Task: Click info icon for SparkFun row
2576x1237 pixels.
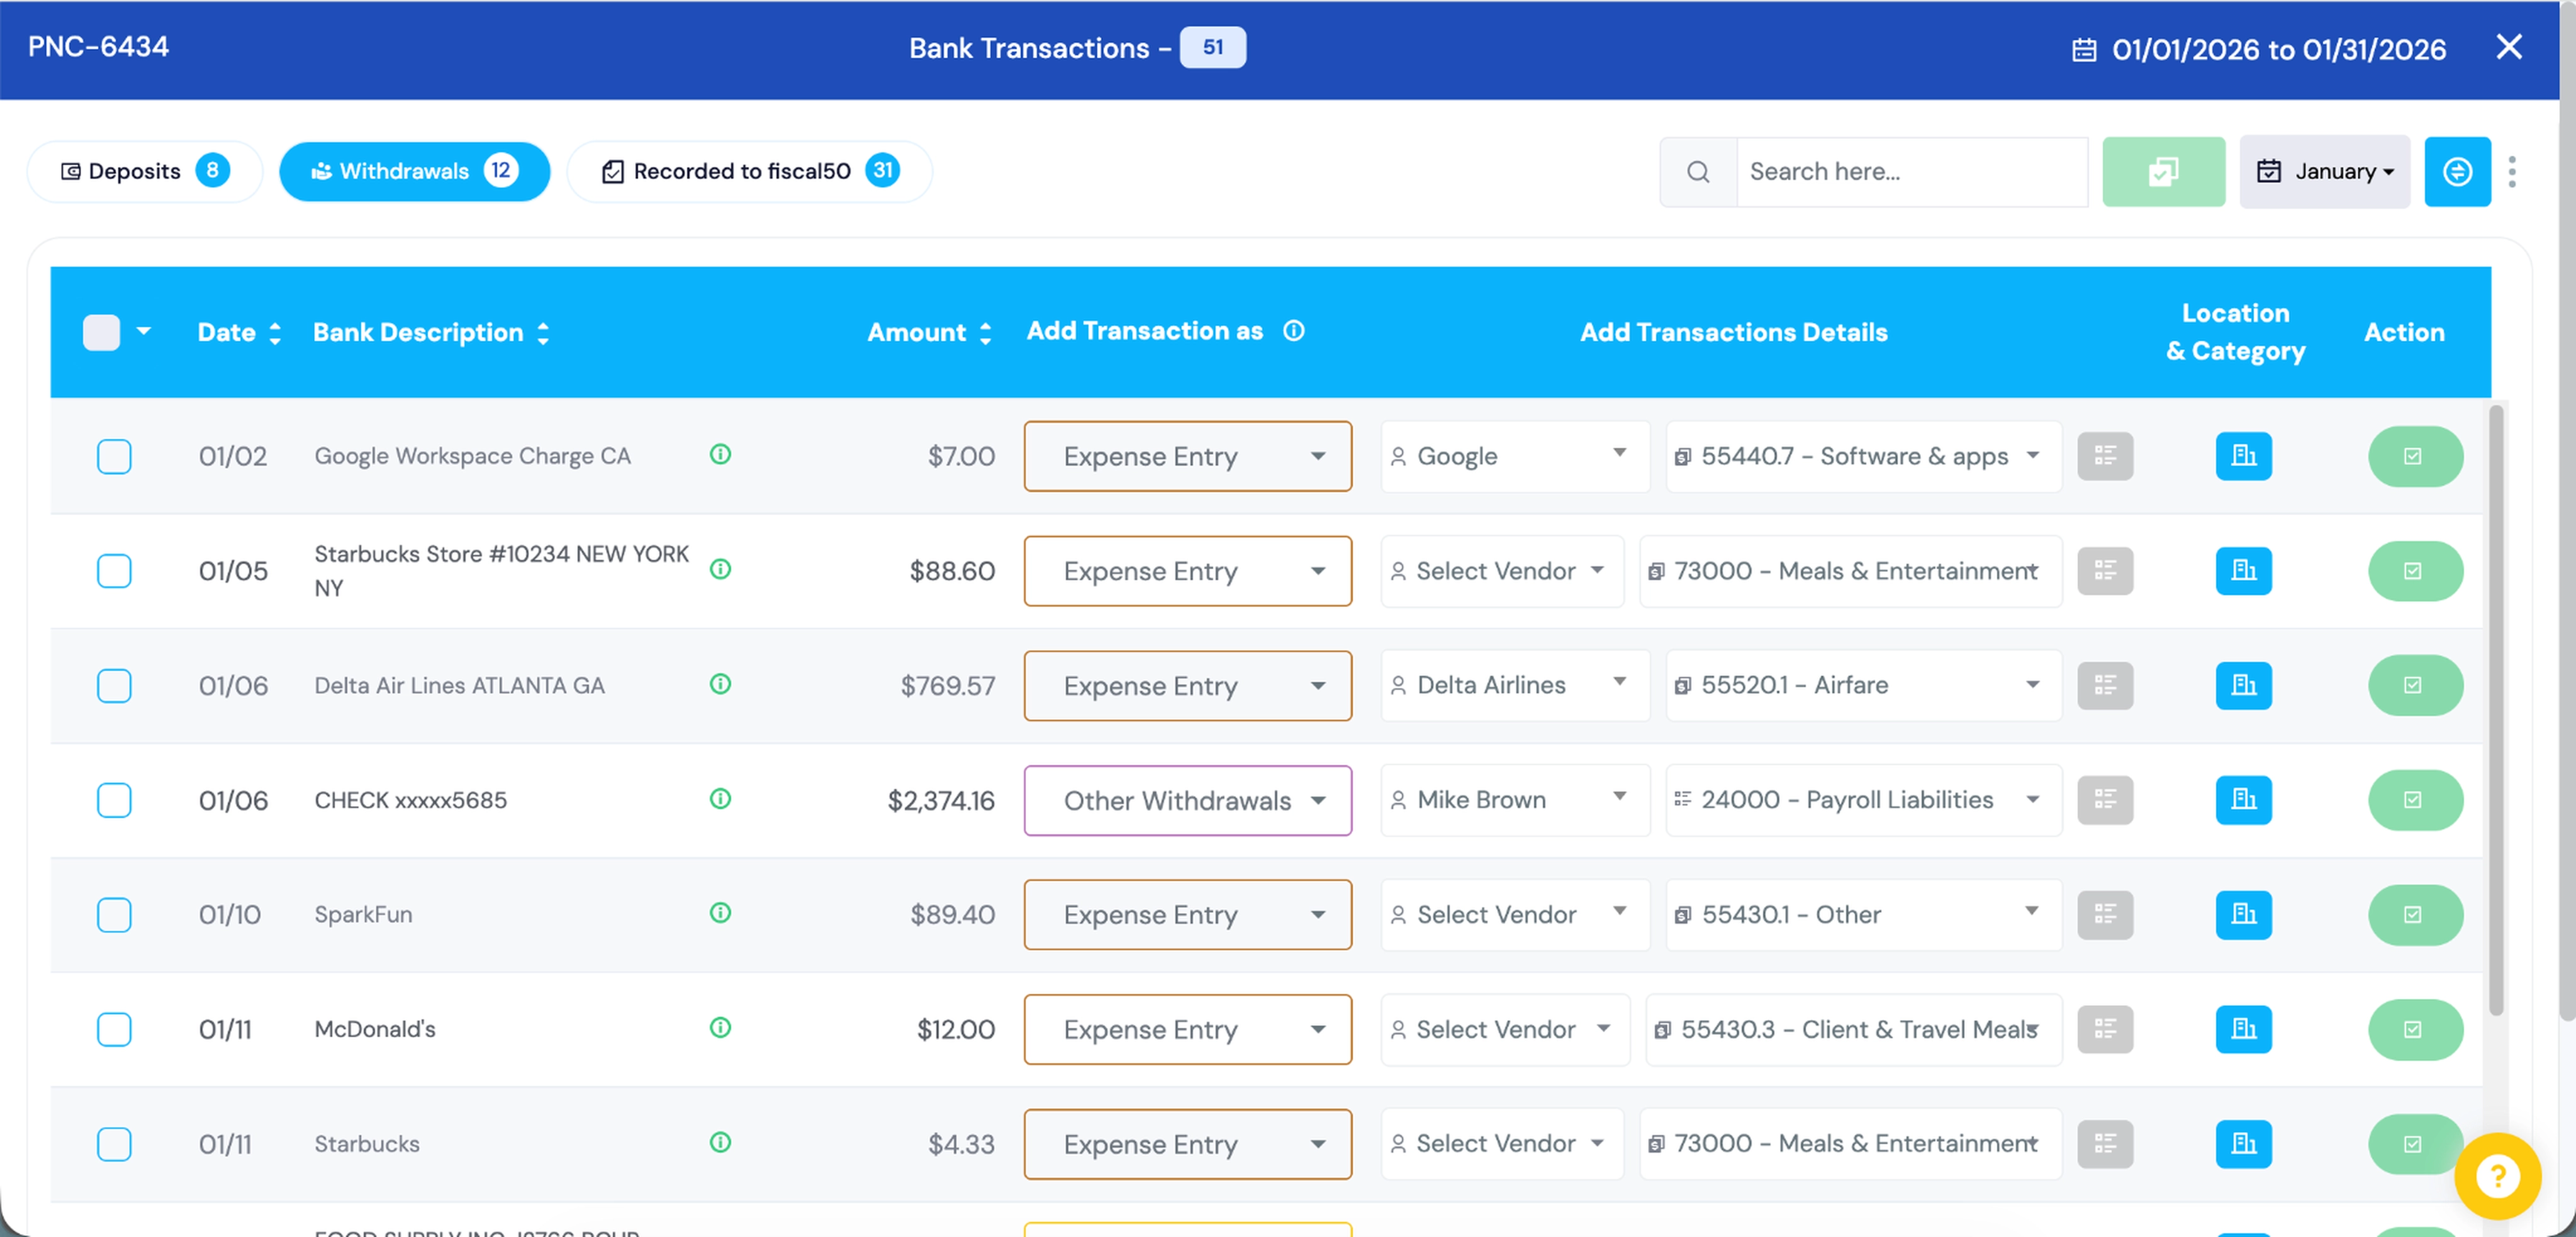Action: pyautogui.click(x=720, y=913)
